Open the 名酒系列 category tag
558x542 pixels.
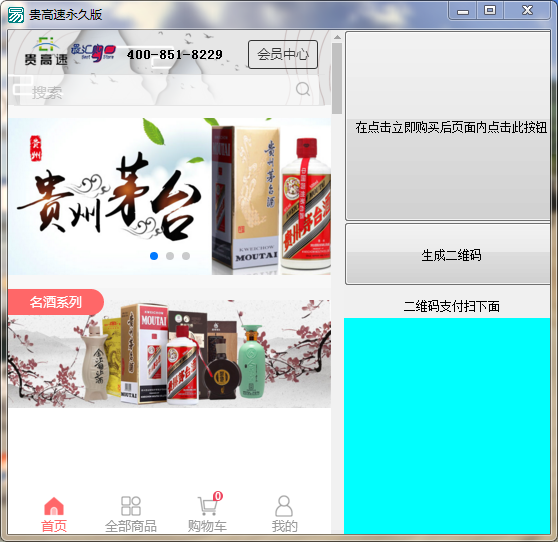pos(56,302)
